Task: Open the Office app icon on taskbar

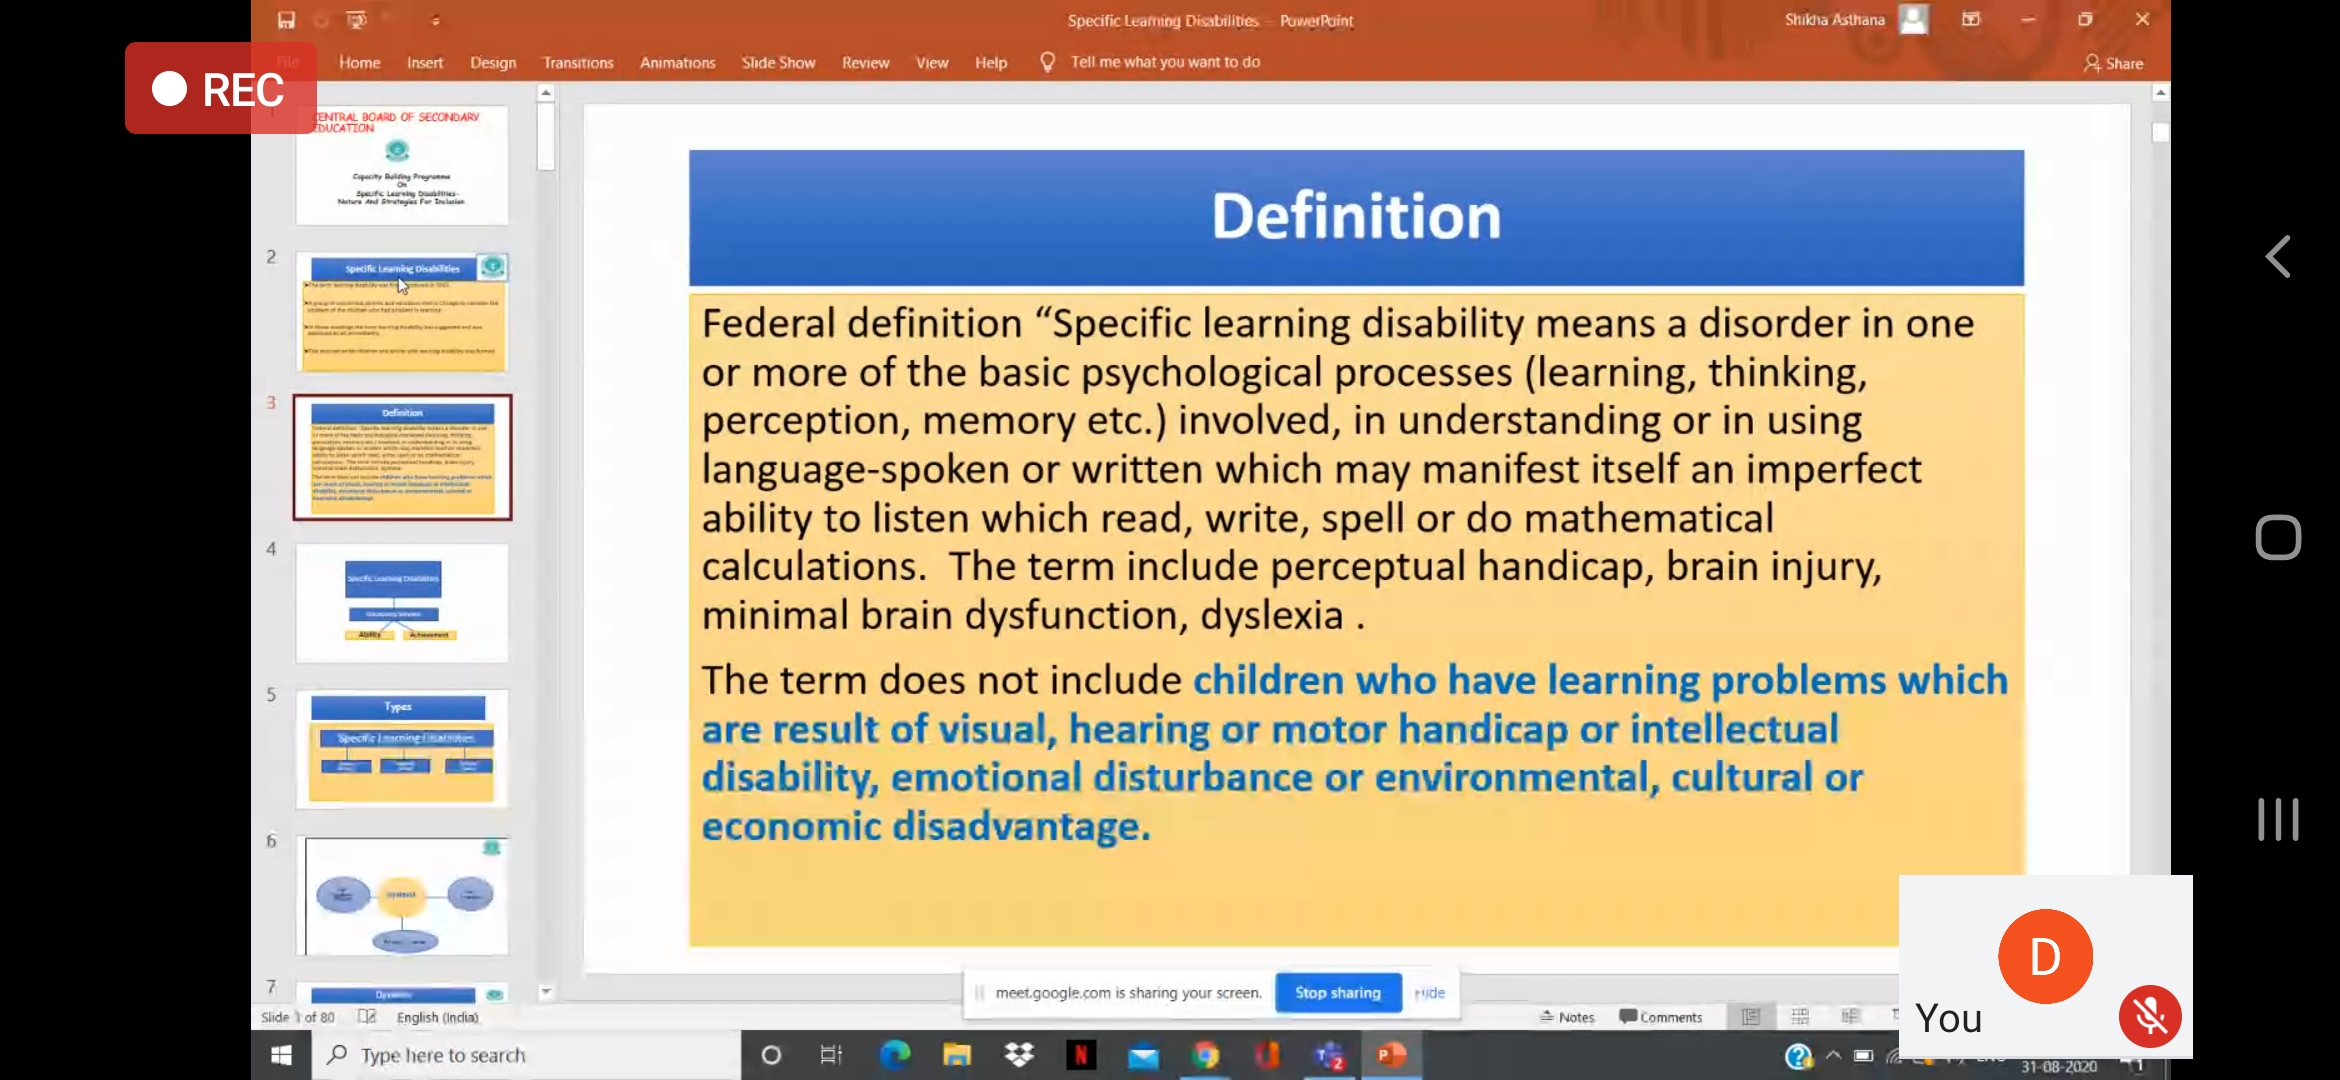Action: (1267, 1055)
